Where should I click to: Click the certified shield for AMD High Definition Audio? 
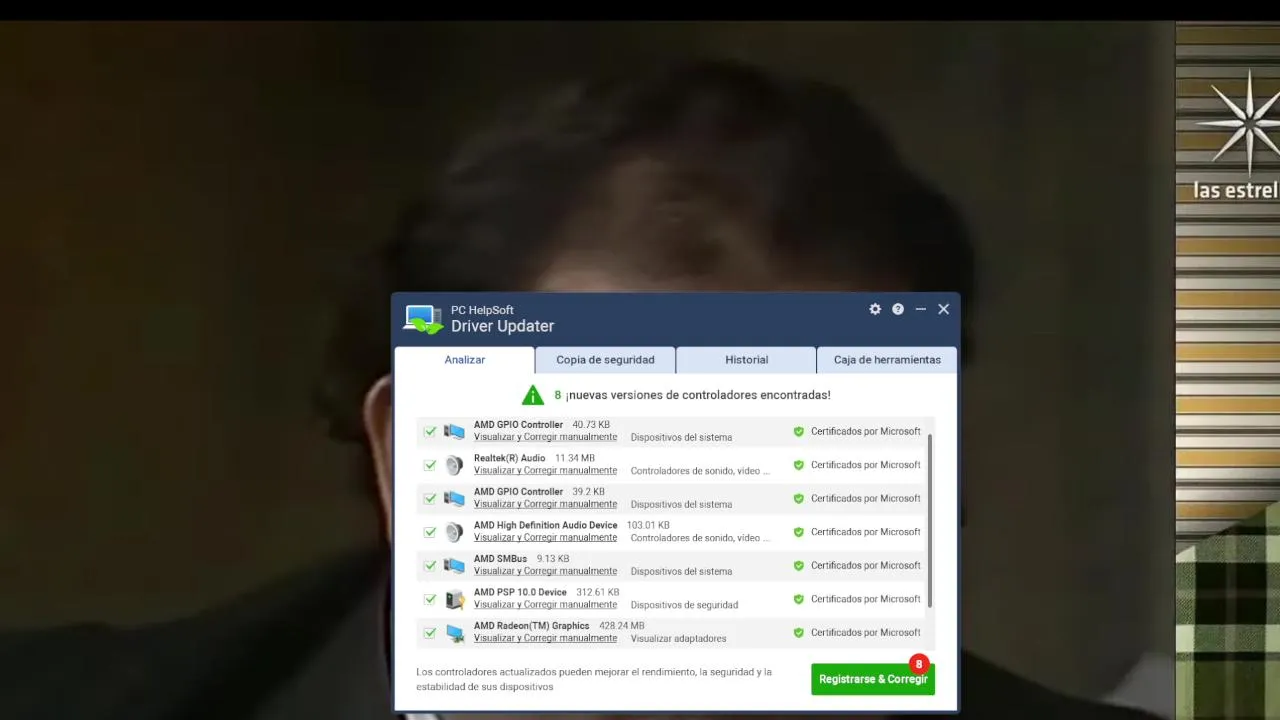pyautogui.click(x=799, y=532)
